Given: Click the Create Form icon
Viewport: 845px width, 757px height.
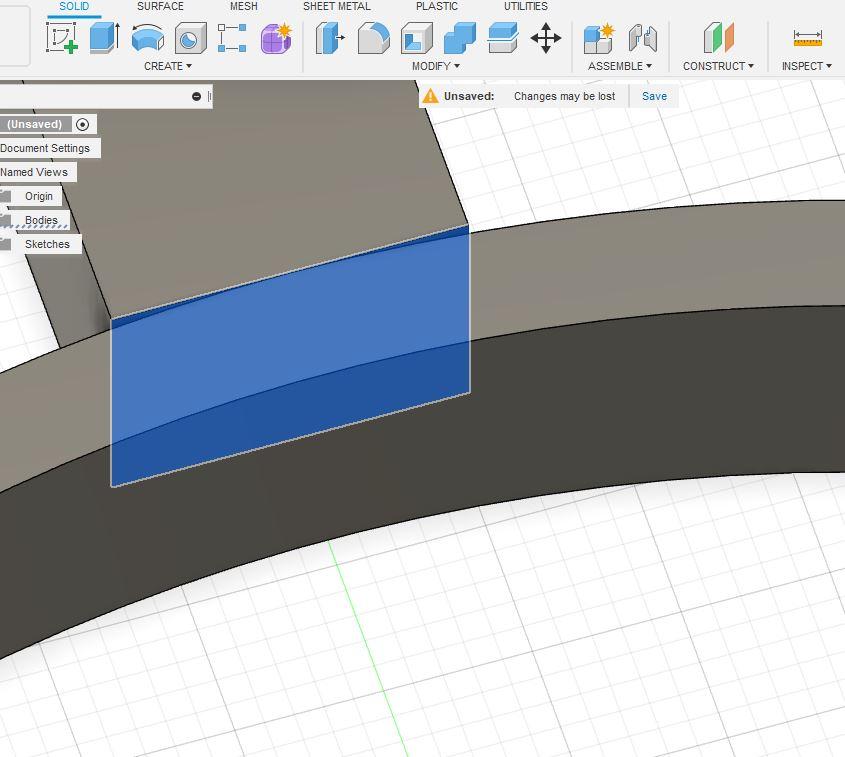Looking at the screenshot, I should coord(276,39).
